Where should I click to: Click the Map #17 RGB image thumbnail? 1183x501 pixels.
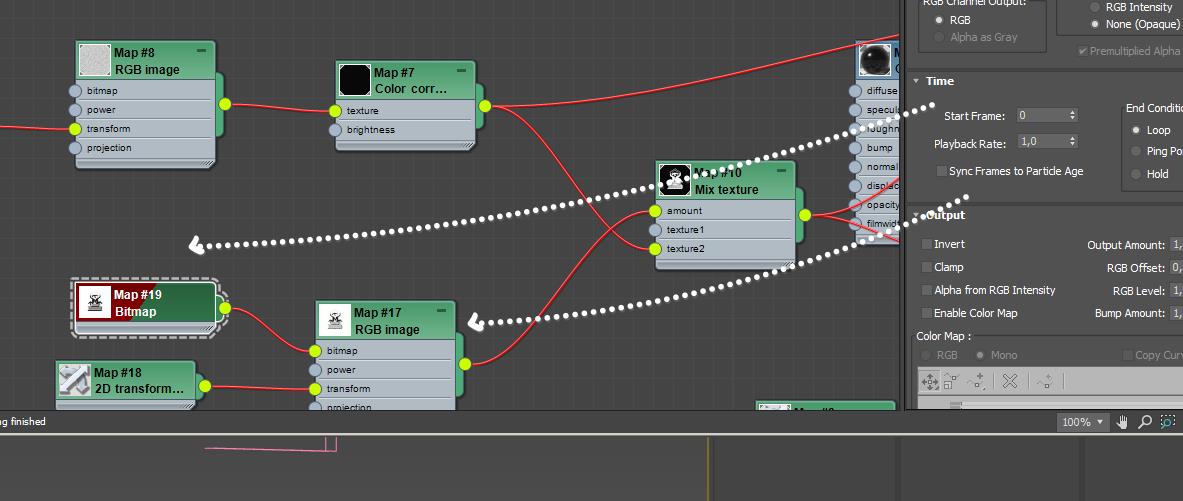(335, 321)
